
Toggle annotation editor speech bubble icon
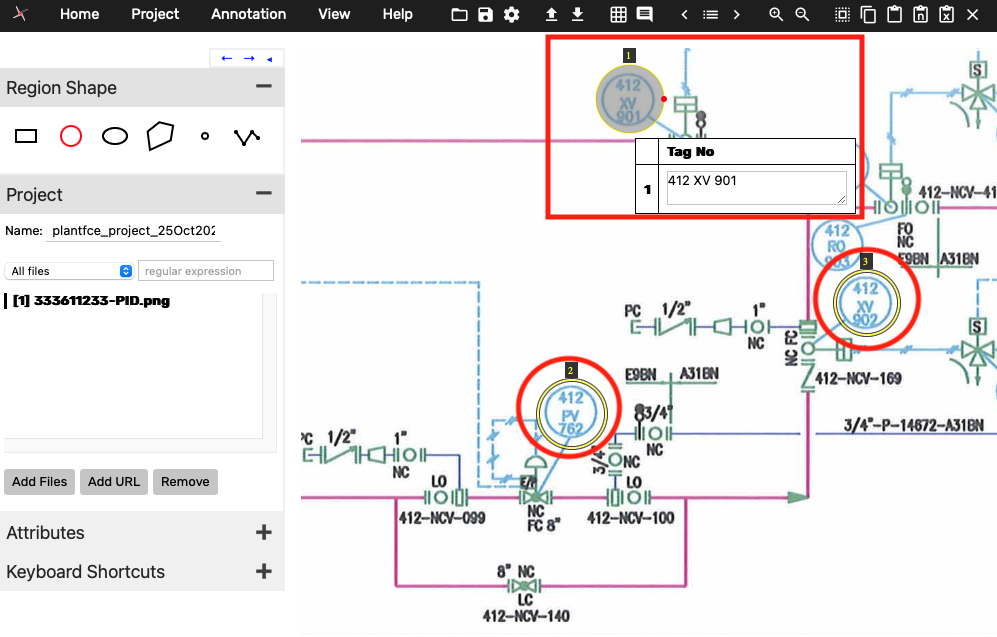(645, 14)
